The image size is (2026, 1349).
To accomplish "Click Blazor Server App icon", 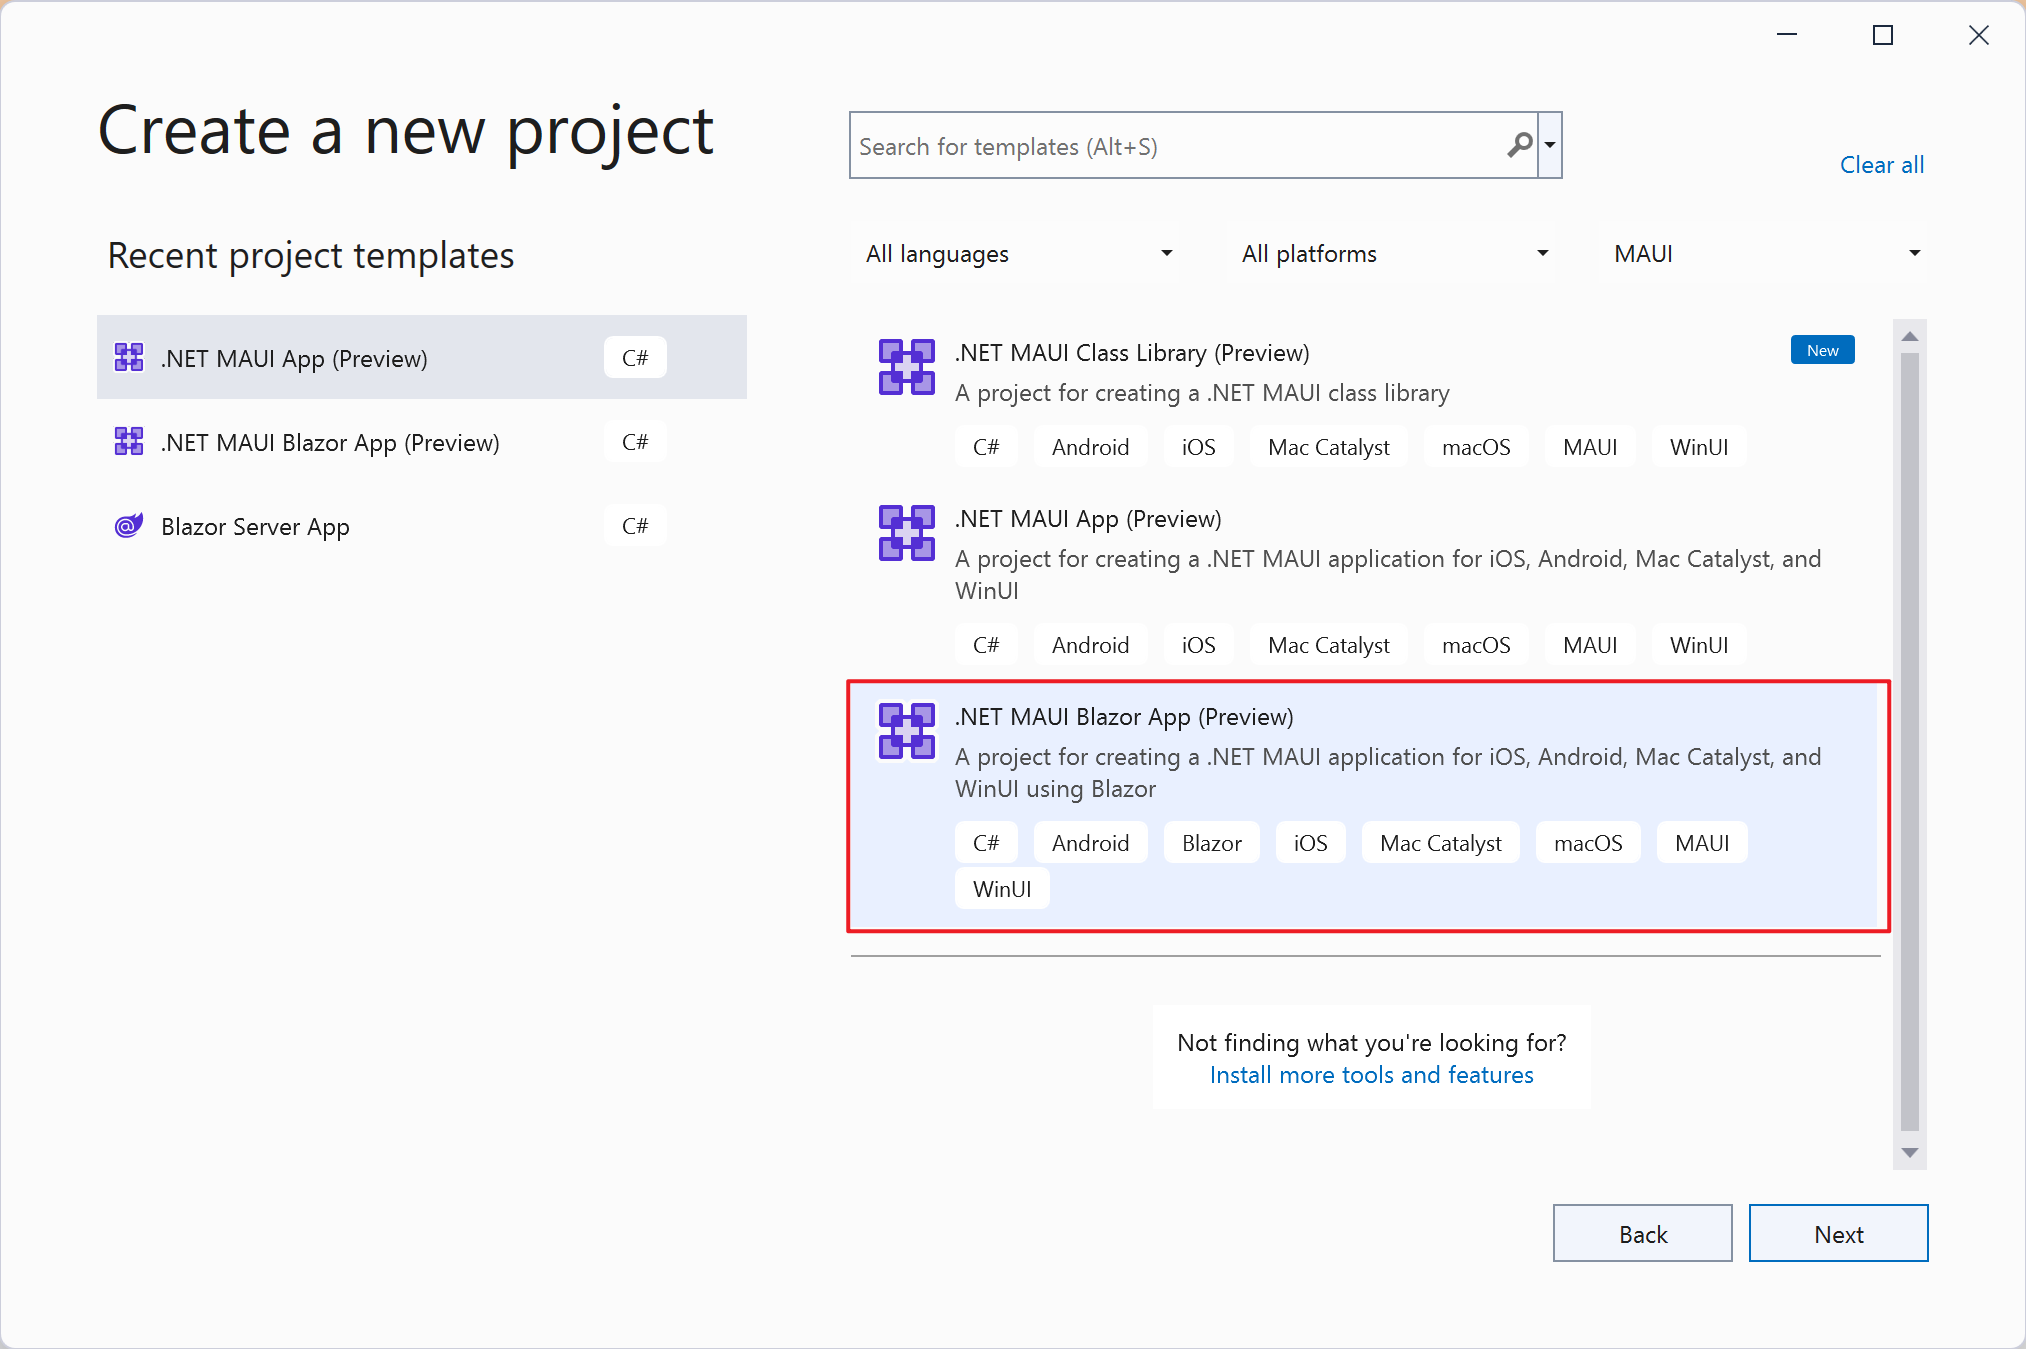I will 129,526.
